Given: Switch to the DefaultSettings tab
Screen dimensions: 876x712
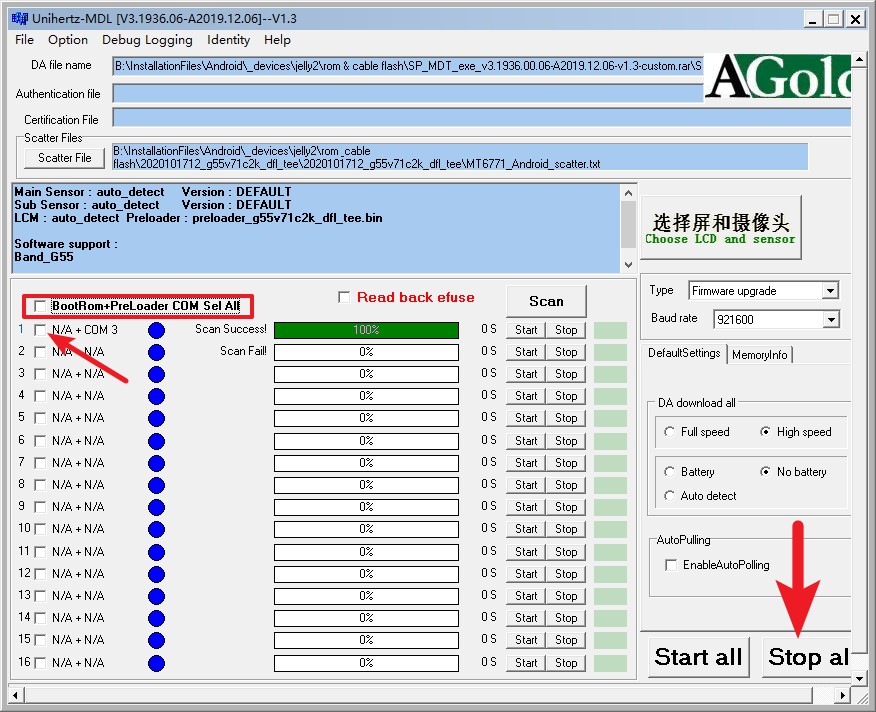Looking at the screenshot, I should click(x=684, y=353).
